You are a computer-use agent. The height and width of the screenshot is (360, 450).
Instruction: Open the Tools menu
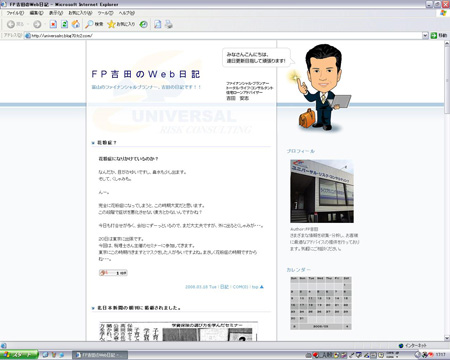(105, 13)
